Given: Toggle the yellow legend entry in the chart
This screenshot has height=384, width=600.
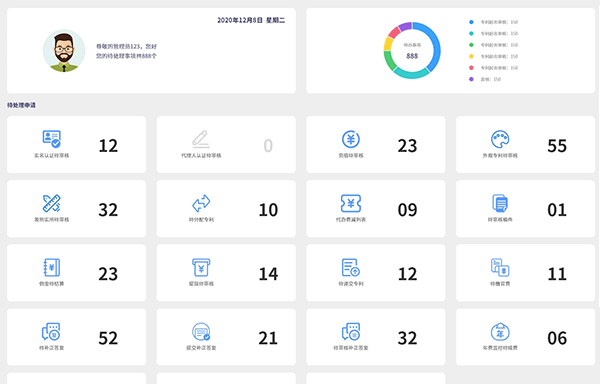Looking at the screenshot, I should coord(494,56).
